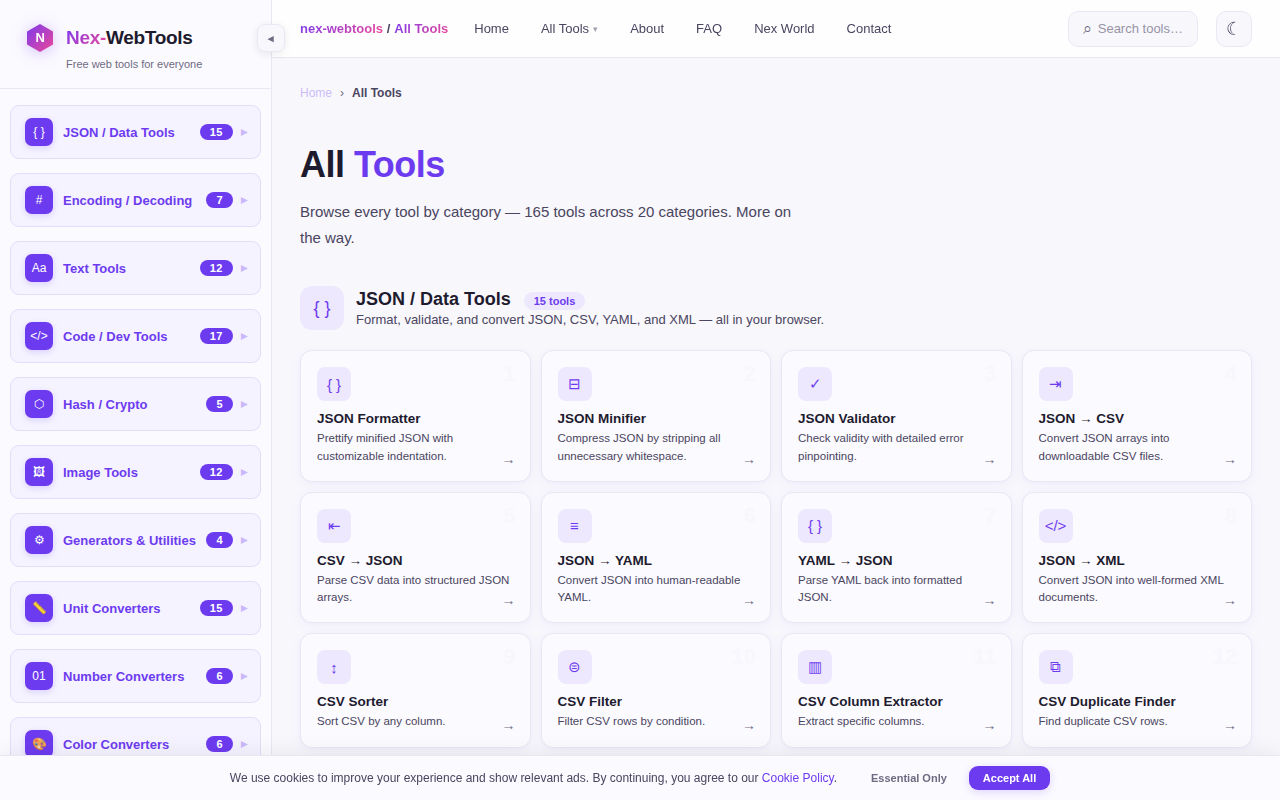Viewport: 1280px width, 800px height.
Task: Go to the FAQ menu item
Action: coord(708,29)
